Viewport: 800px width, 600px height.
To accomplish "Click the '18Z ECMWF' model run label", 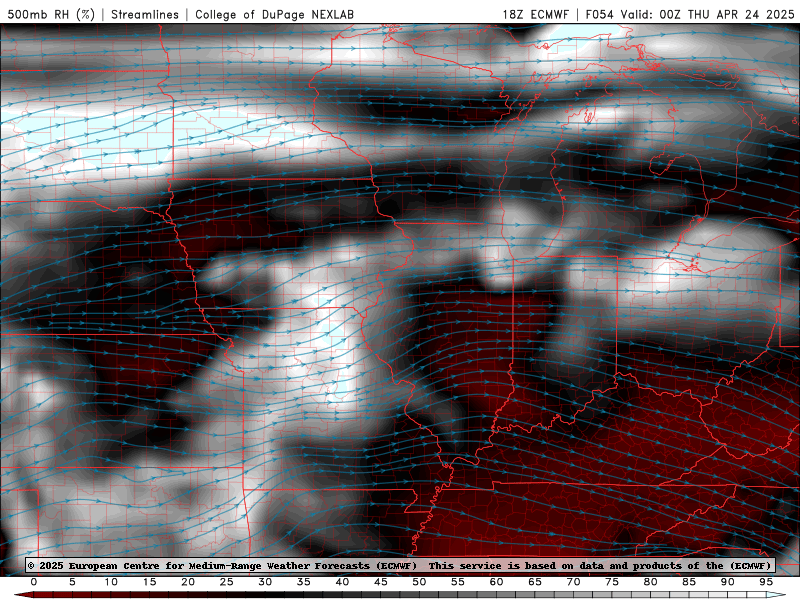I will pyautogui.click(x=536, y=14).
